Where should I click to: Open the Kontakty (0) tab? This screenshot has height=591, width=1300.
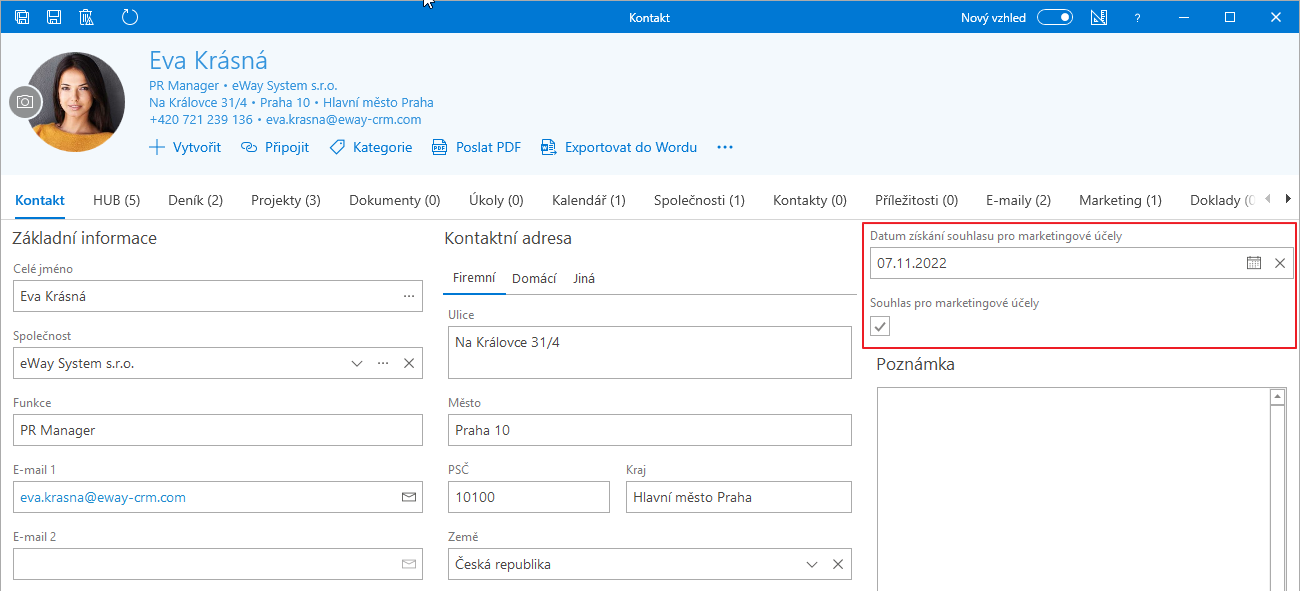[810, 200]
